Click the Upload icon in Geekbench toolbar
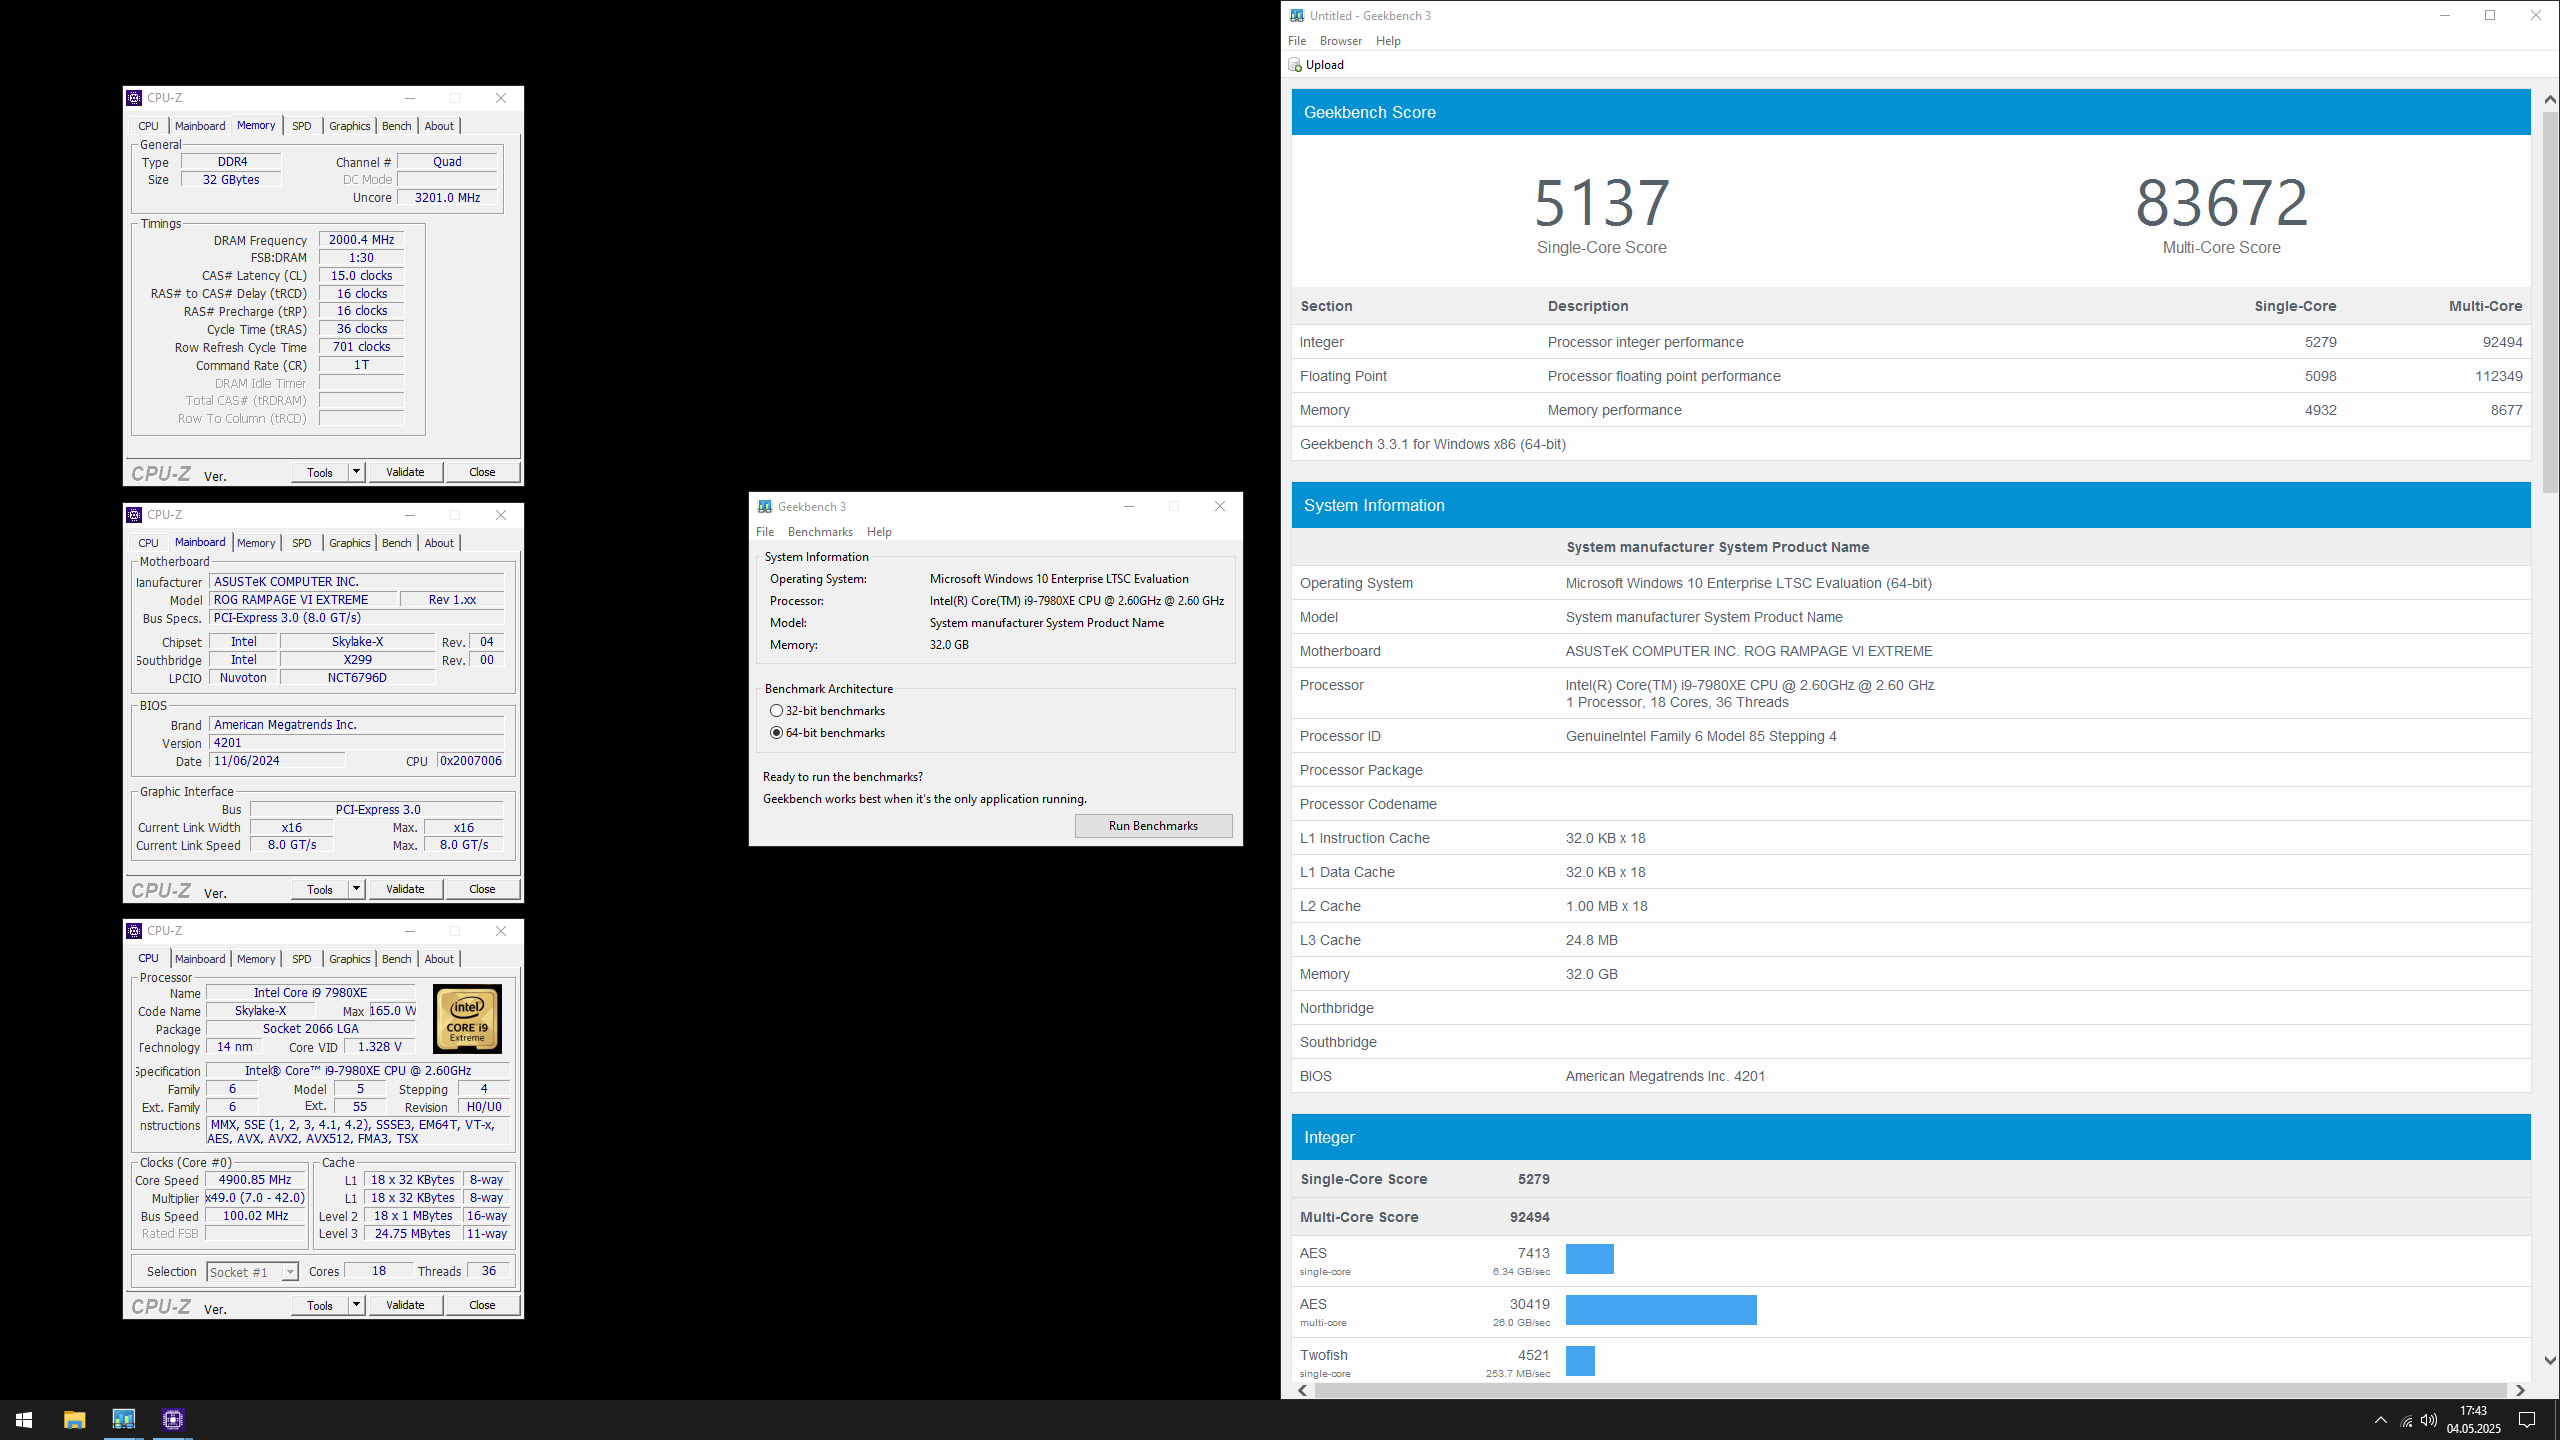This screenshot has width=2560, height=1440. pyautogui.click(x=1295, y=65)
